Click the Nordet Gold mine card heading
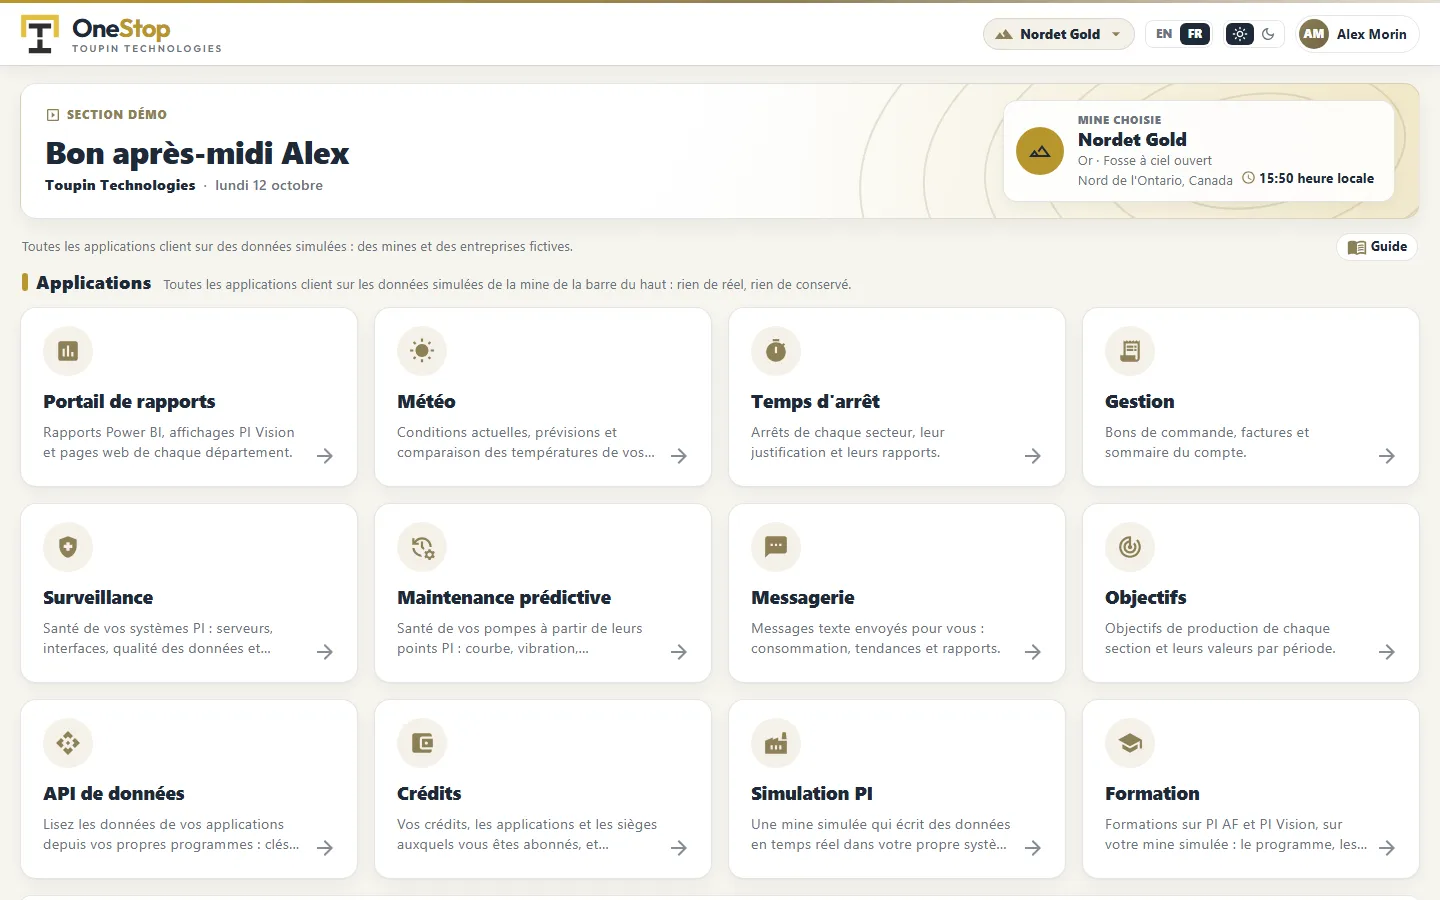The width and height of the screenshot is (1440, 900). [x=1132, y=140]
